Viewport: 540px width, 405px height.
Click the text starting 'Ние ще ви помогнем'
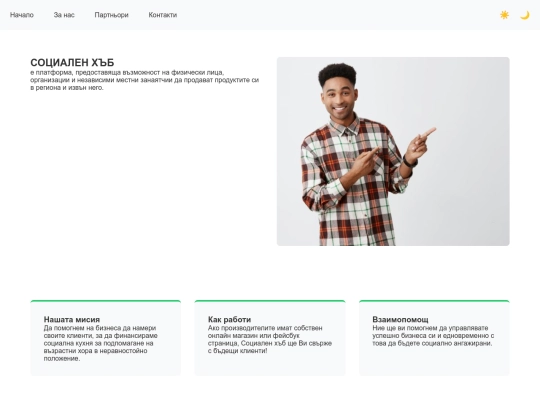[x=433, y=335]
